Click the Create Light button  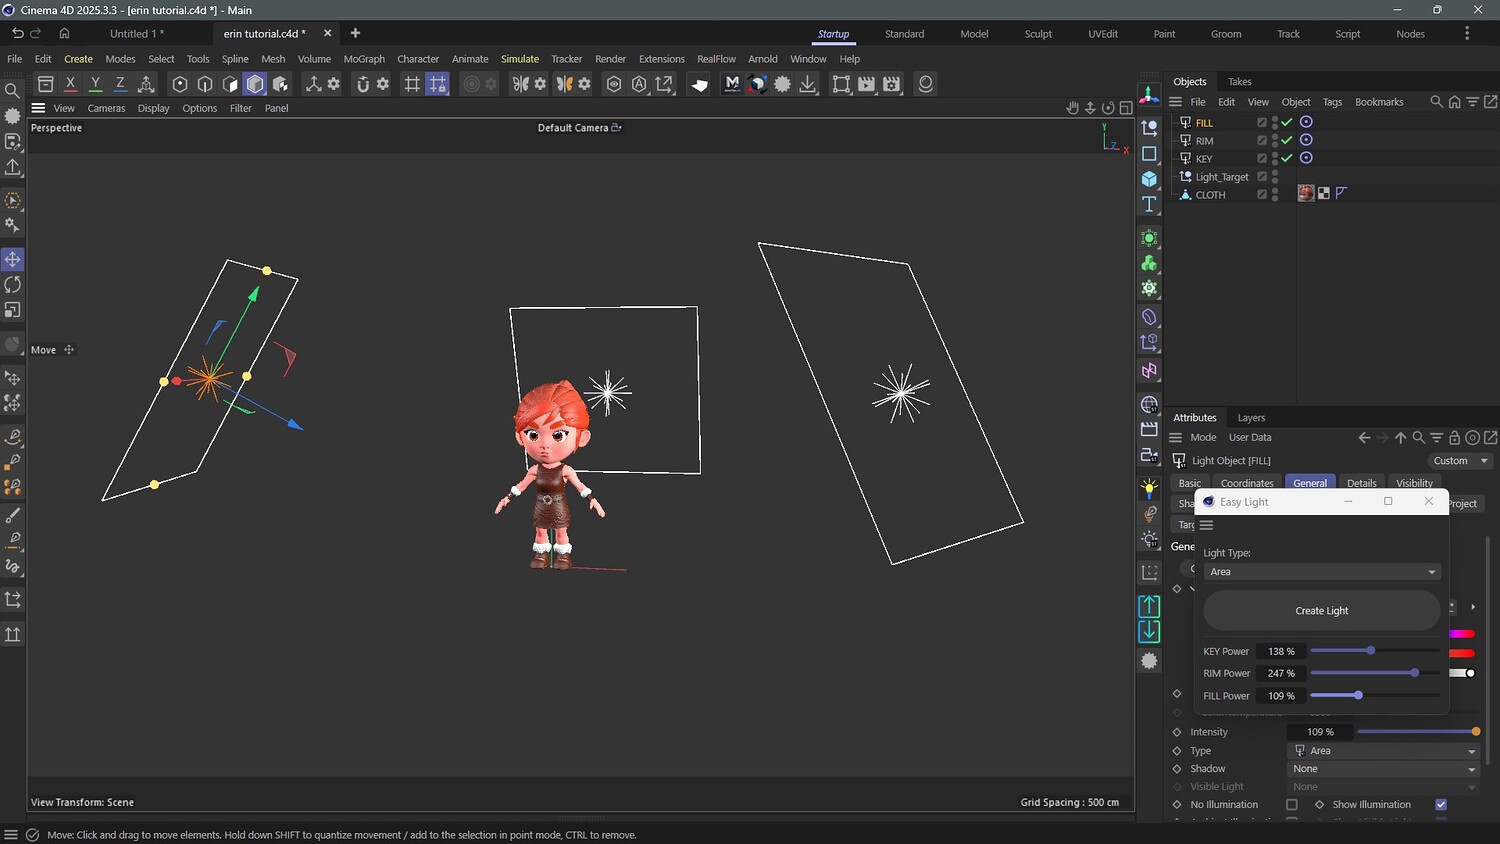pos(1322,611)
